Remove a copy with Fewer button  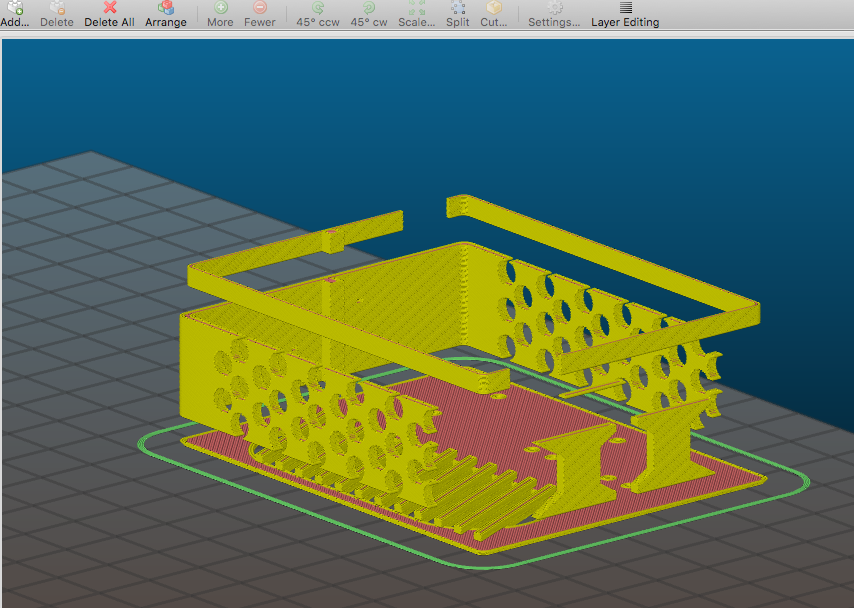click(x=260, y=14)
